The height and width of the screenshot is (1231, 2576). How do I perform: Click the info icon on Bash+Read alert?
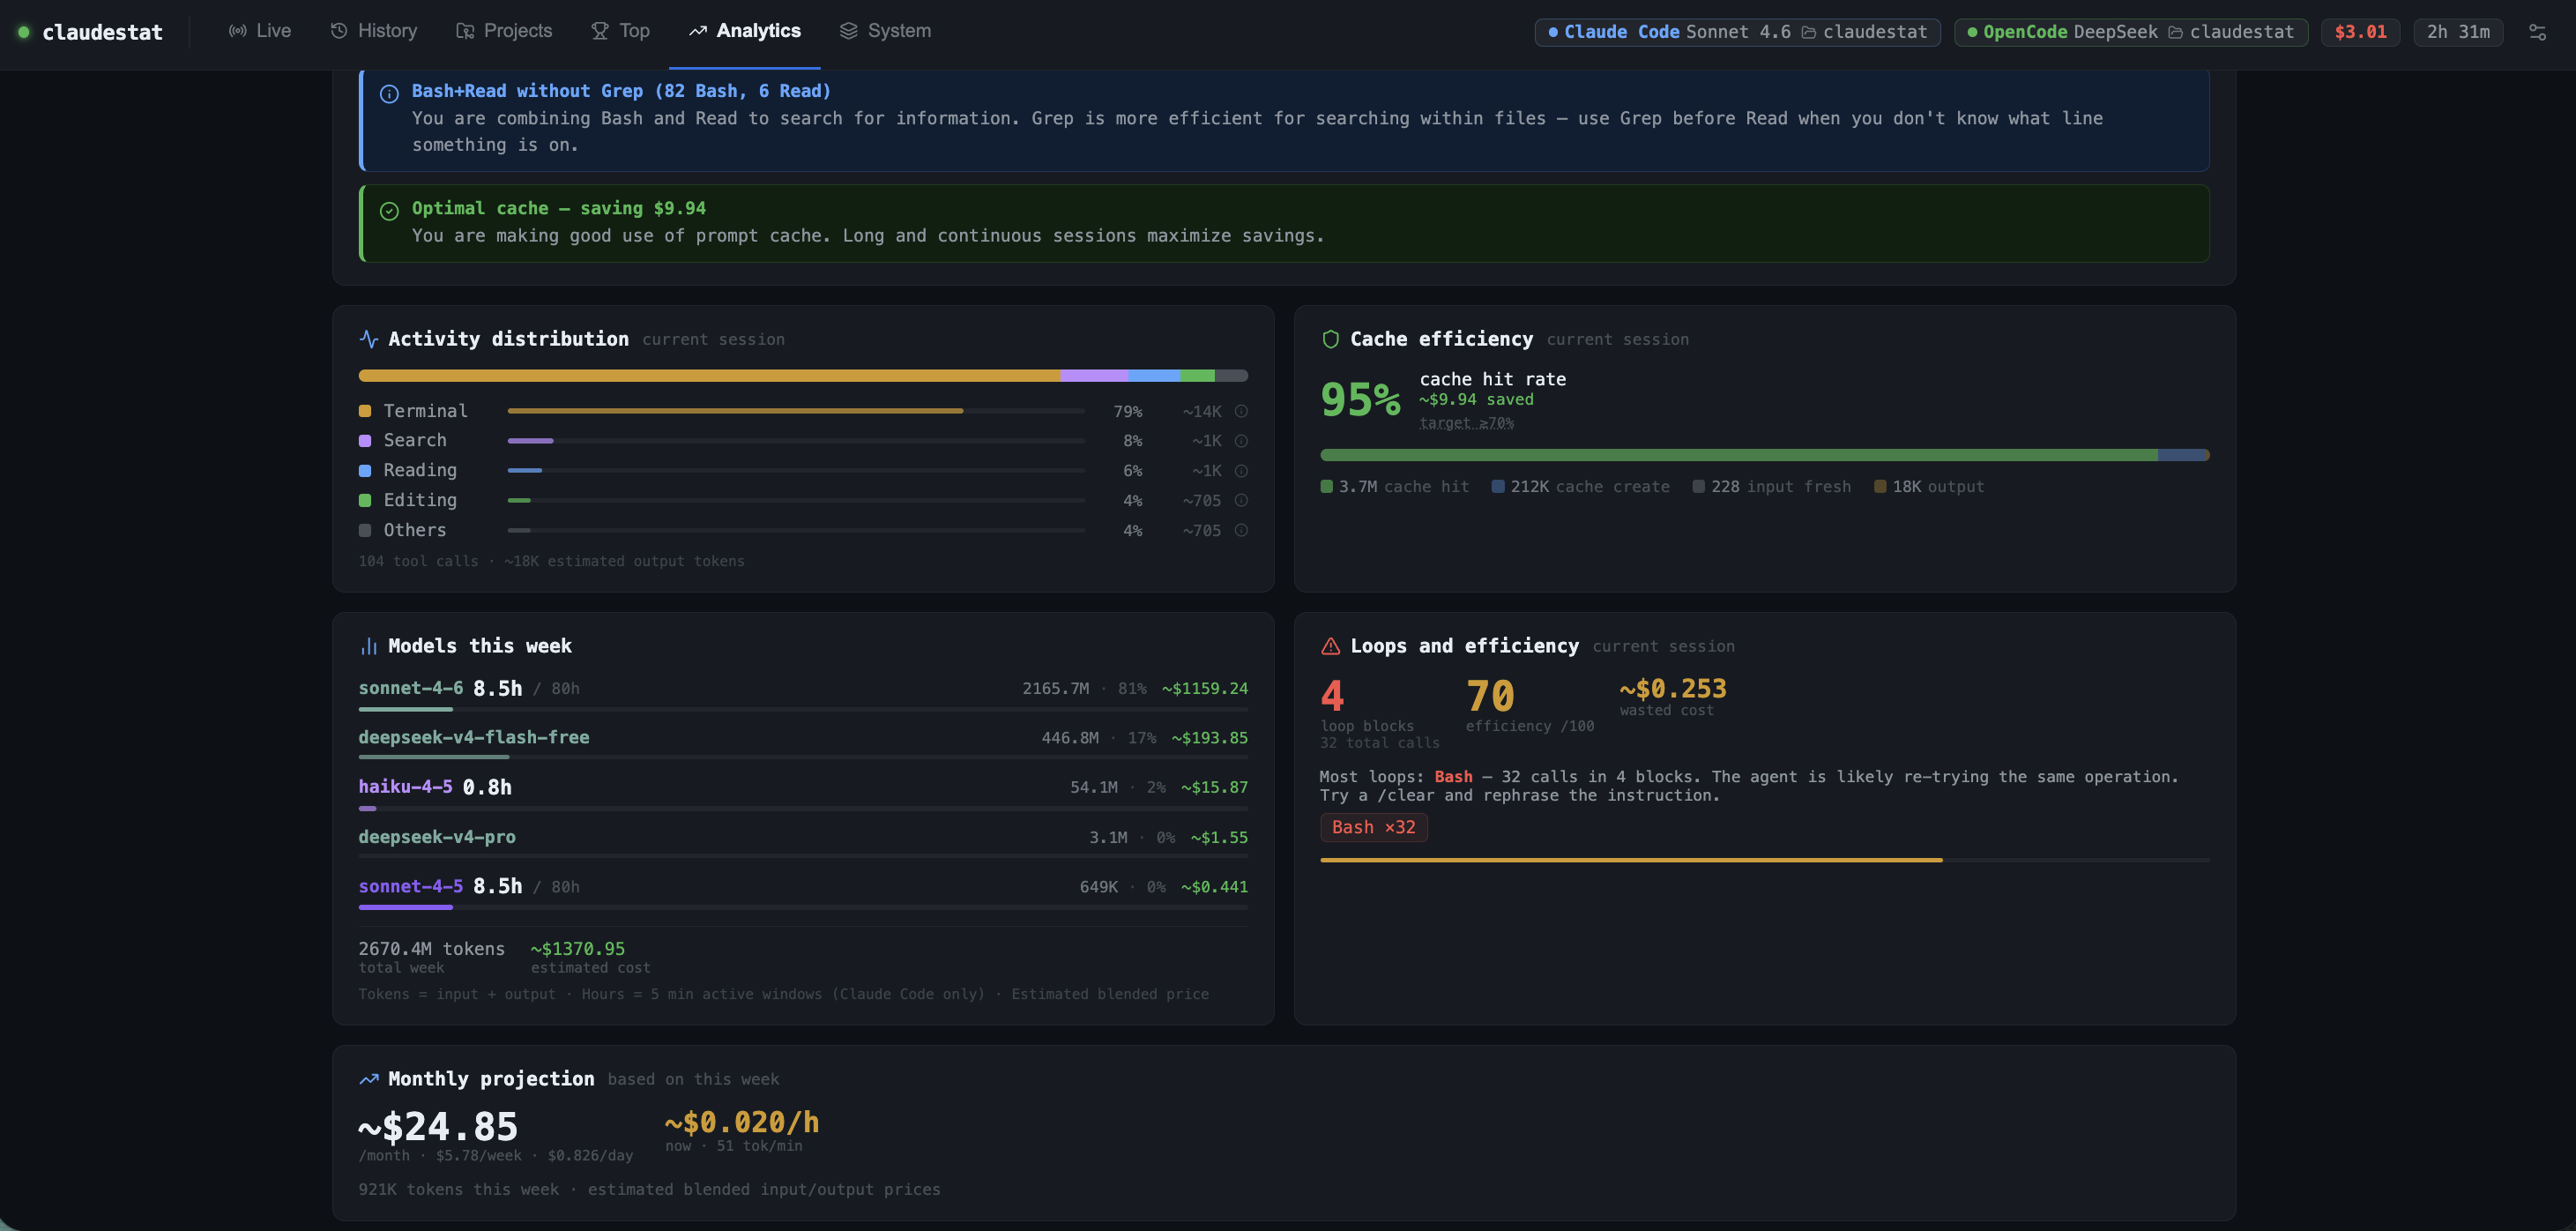pyautogui.click(x=389, y=93)
